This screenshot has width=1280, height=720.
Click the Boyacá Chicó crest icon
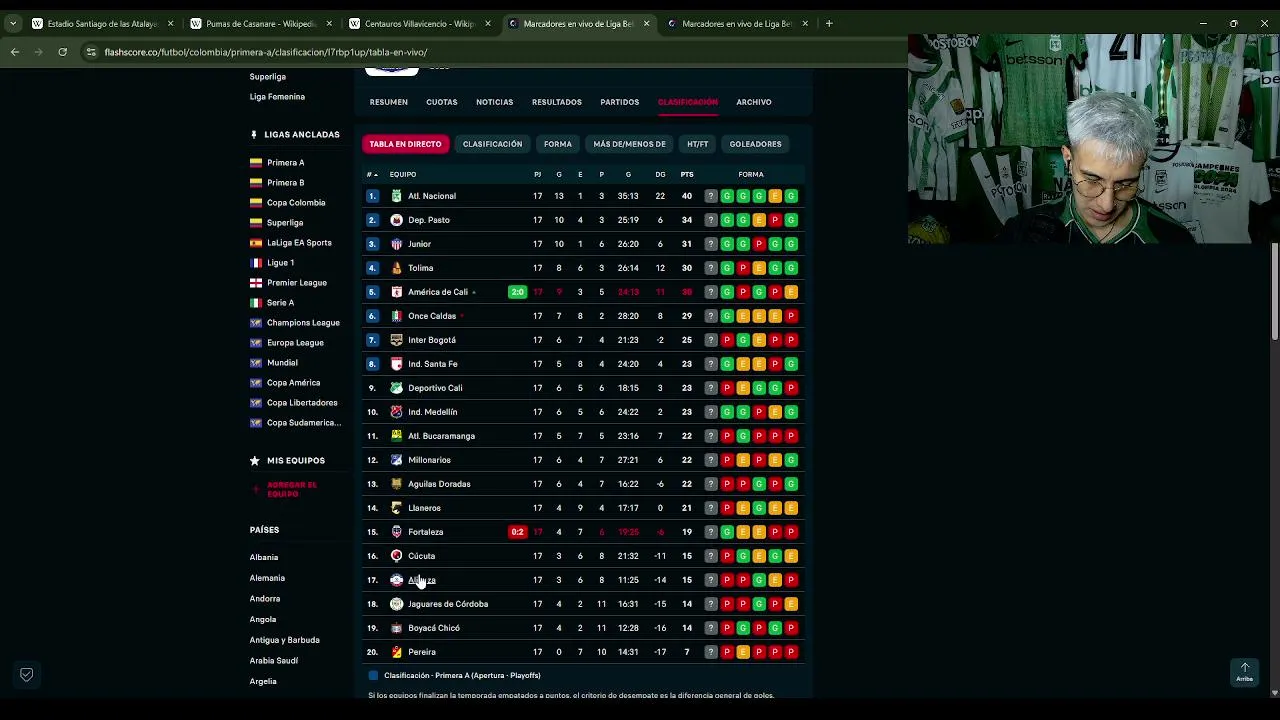(396, 628)
